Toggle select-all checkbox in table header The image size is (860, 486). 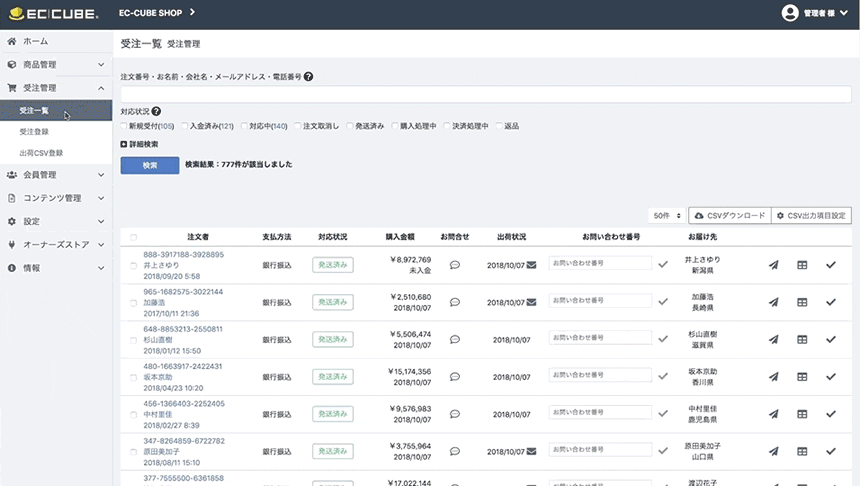[133, 238]
